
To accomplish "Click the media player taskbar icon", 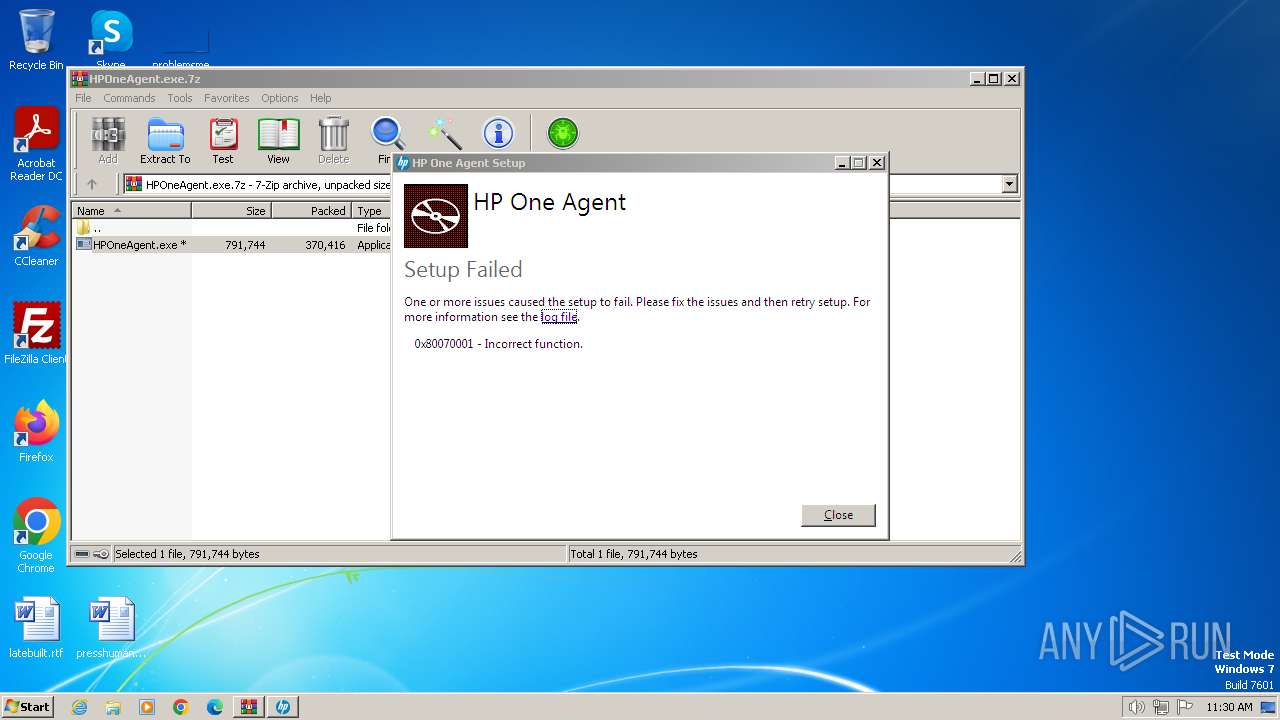I will coord(147,707).
